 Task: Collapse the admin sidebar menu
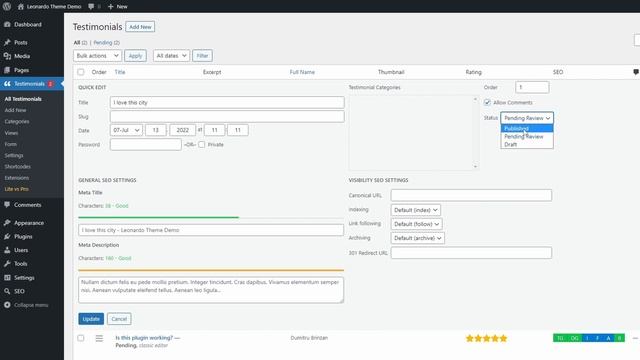click(27, 305)
